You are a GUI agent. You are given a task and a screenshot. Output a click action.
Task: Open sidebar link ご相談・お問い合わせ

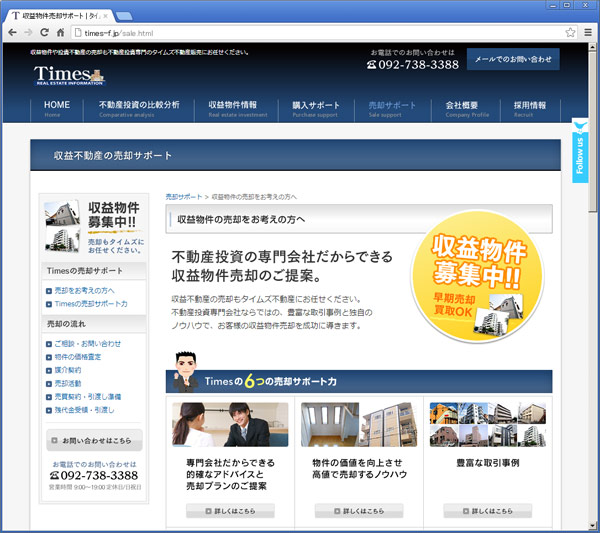(88, 344)
